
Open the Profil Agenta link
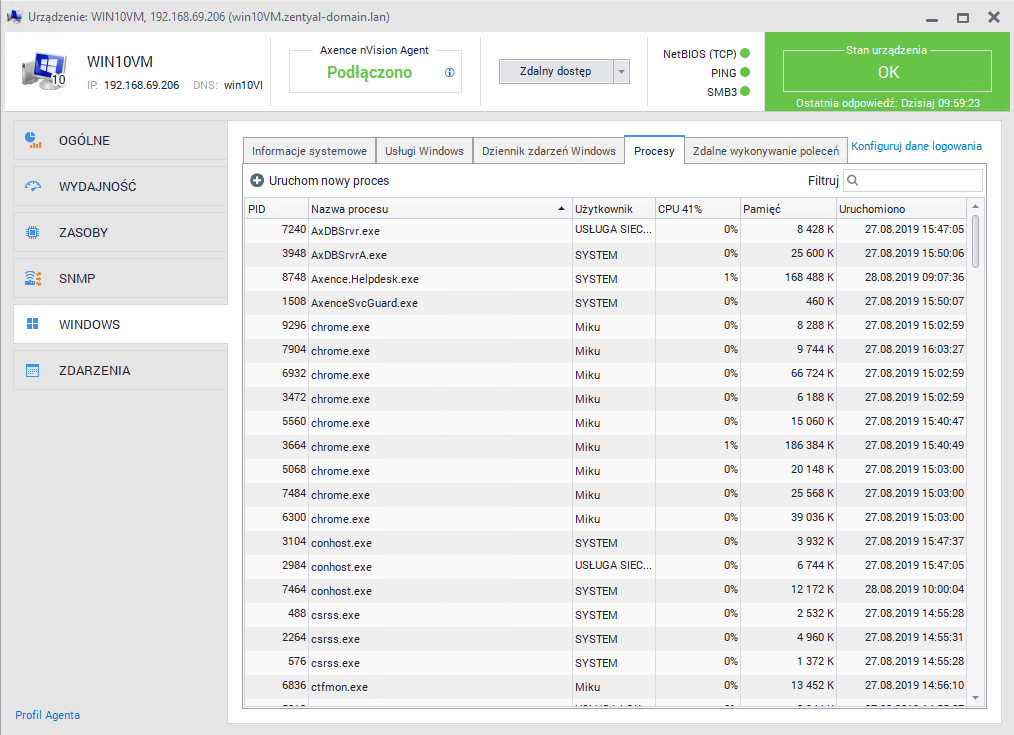pos(47,715)
